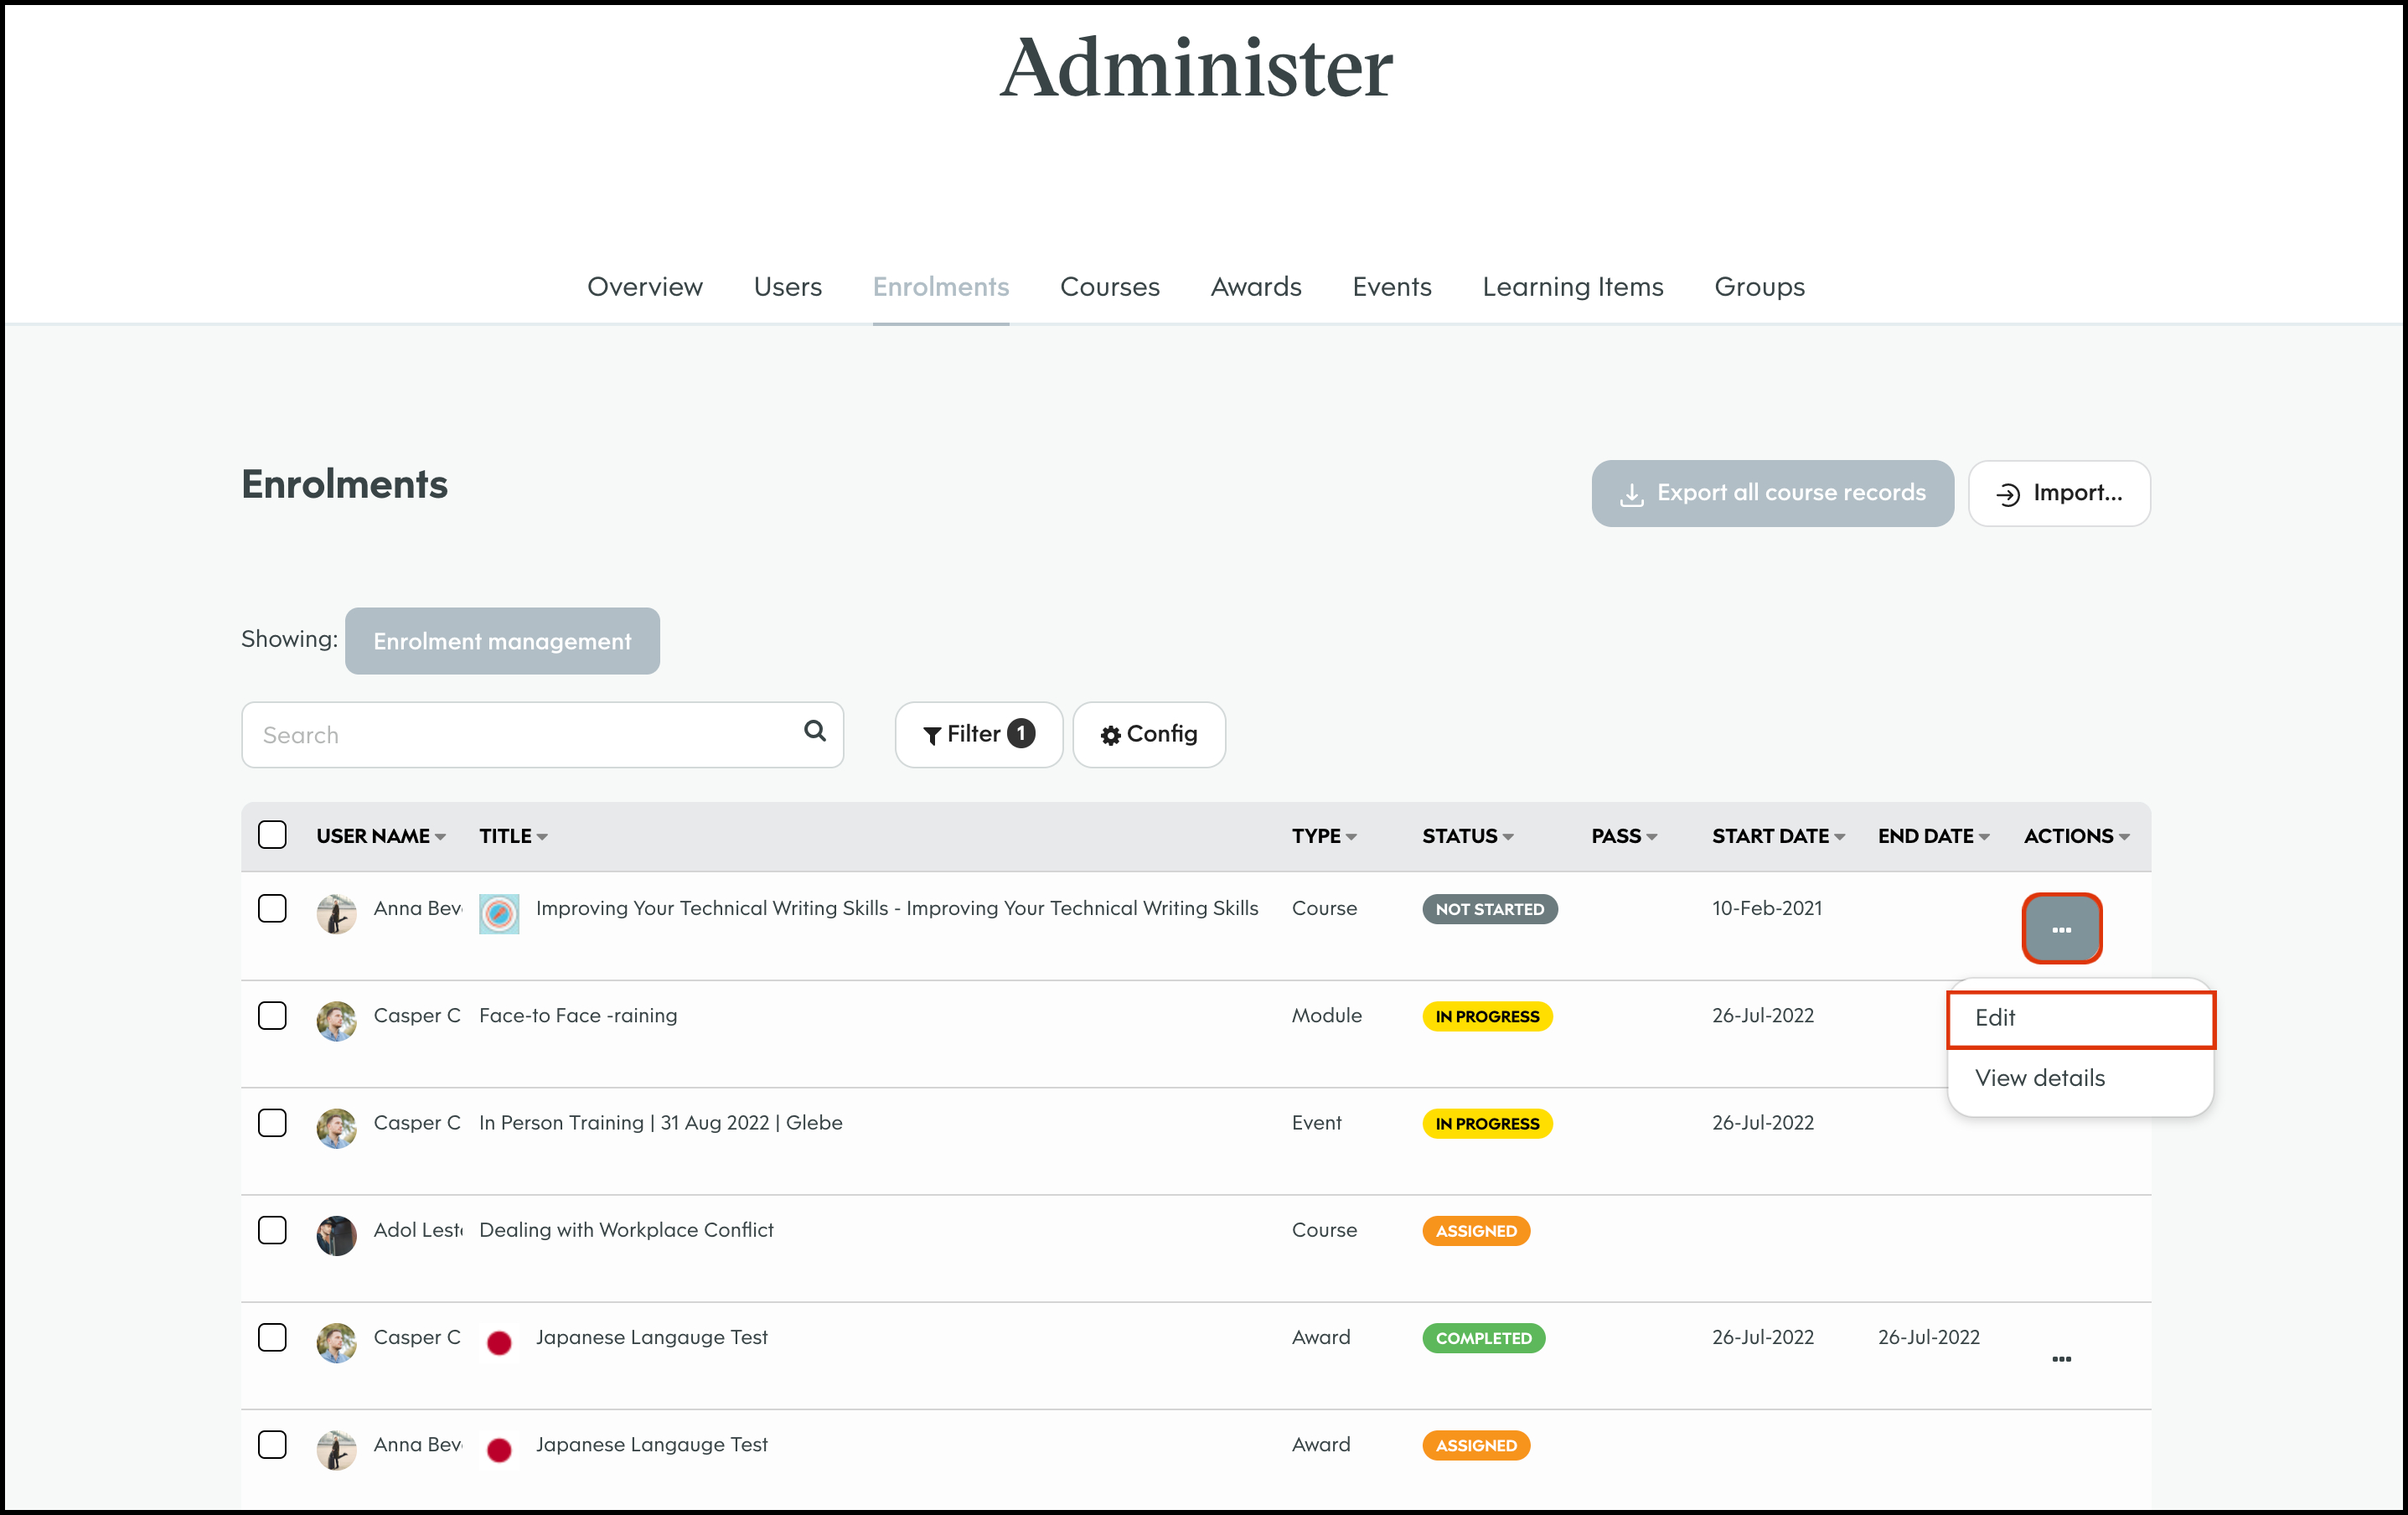The height and width of the screenshot is (1515, 2408).
Task: Expand the START DATE column sort arrow
Action: 1839,837
